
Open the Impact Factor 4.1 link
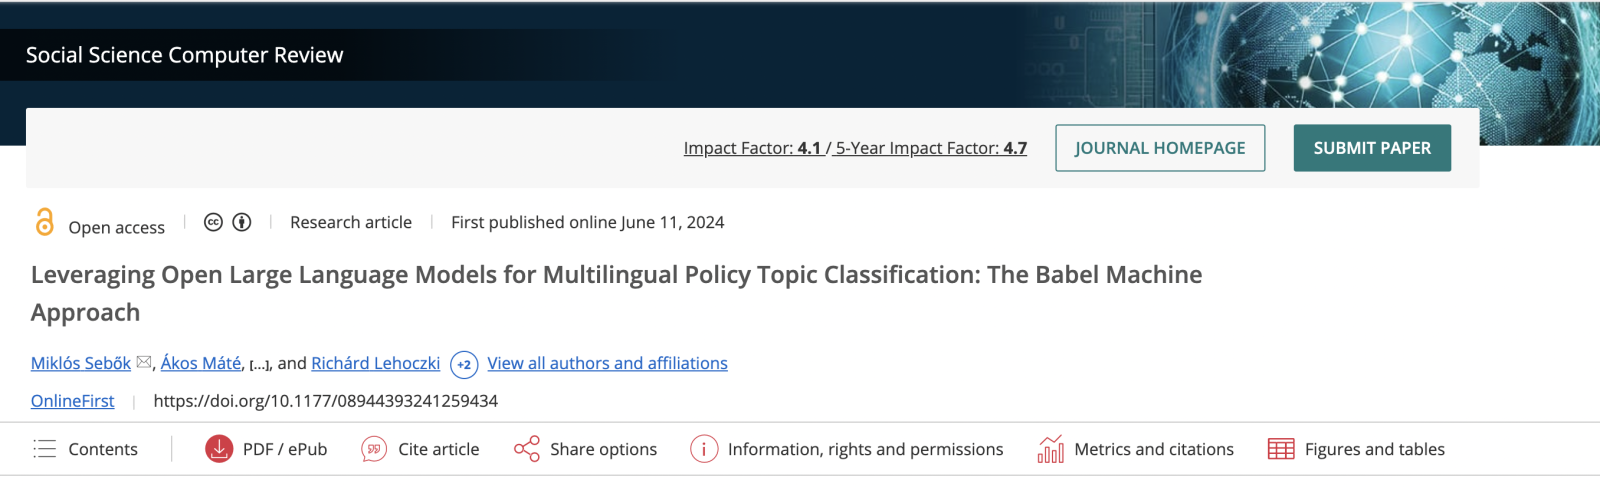click(752, 148)
